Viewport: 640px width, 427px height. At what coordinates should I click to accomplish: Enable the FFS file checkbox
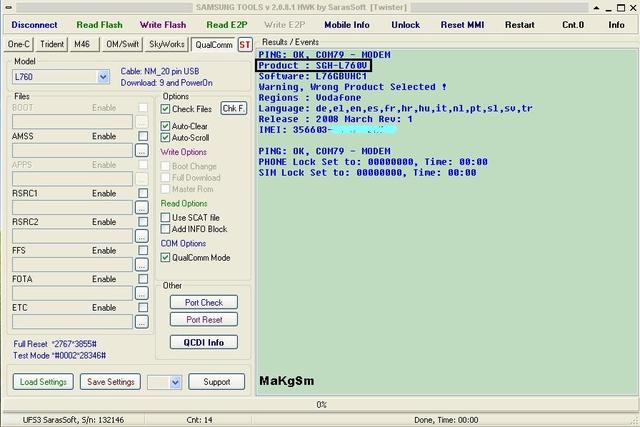[143, 250]
